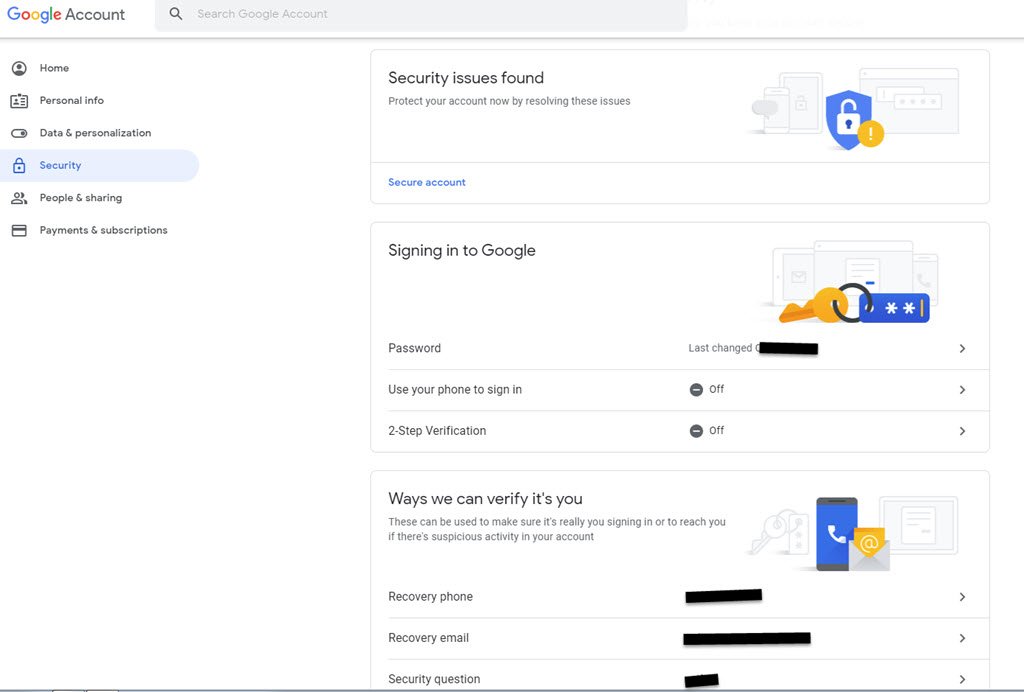The image size is (1024, 692).
Task: Click the Off text beside 2-Step Verification
Action: pos(716,430)
